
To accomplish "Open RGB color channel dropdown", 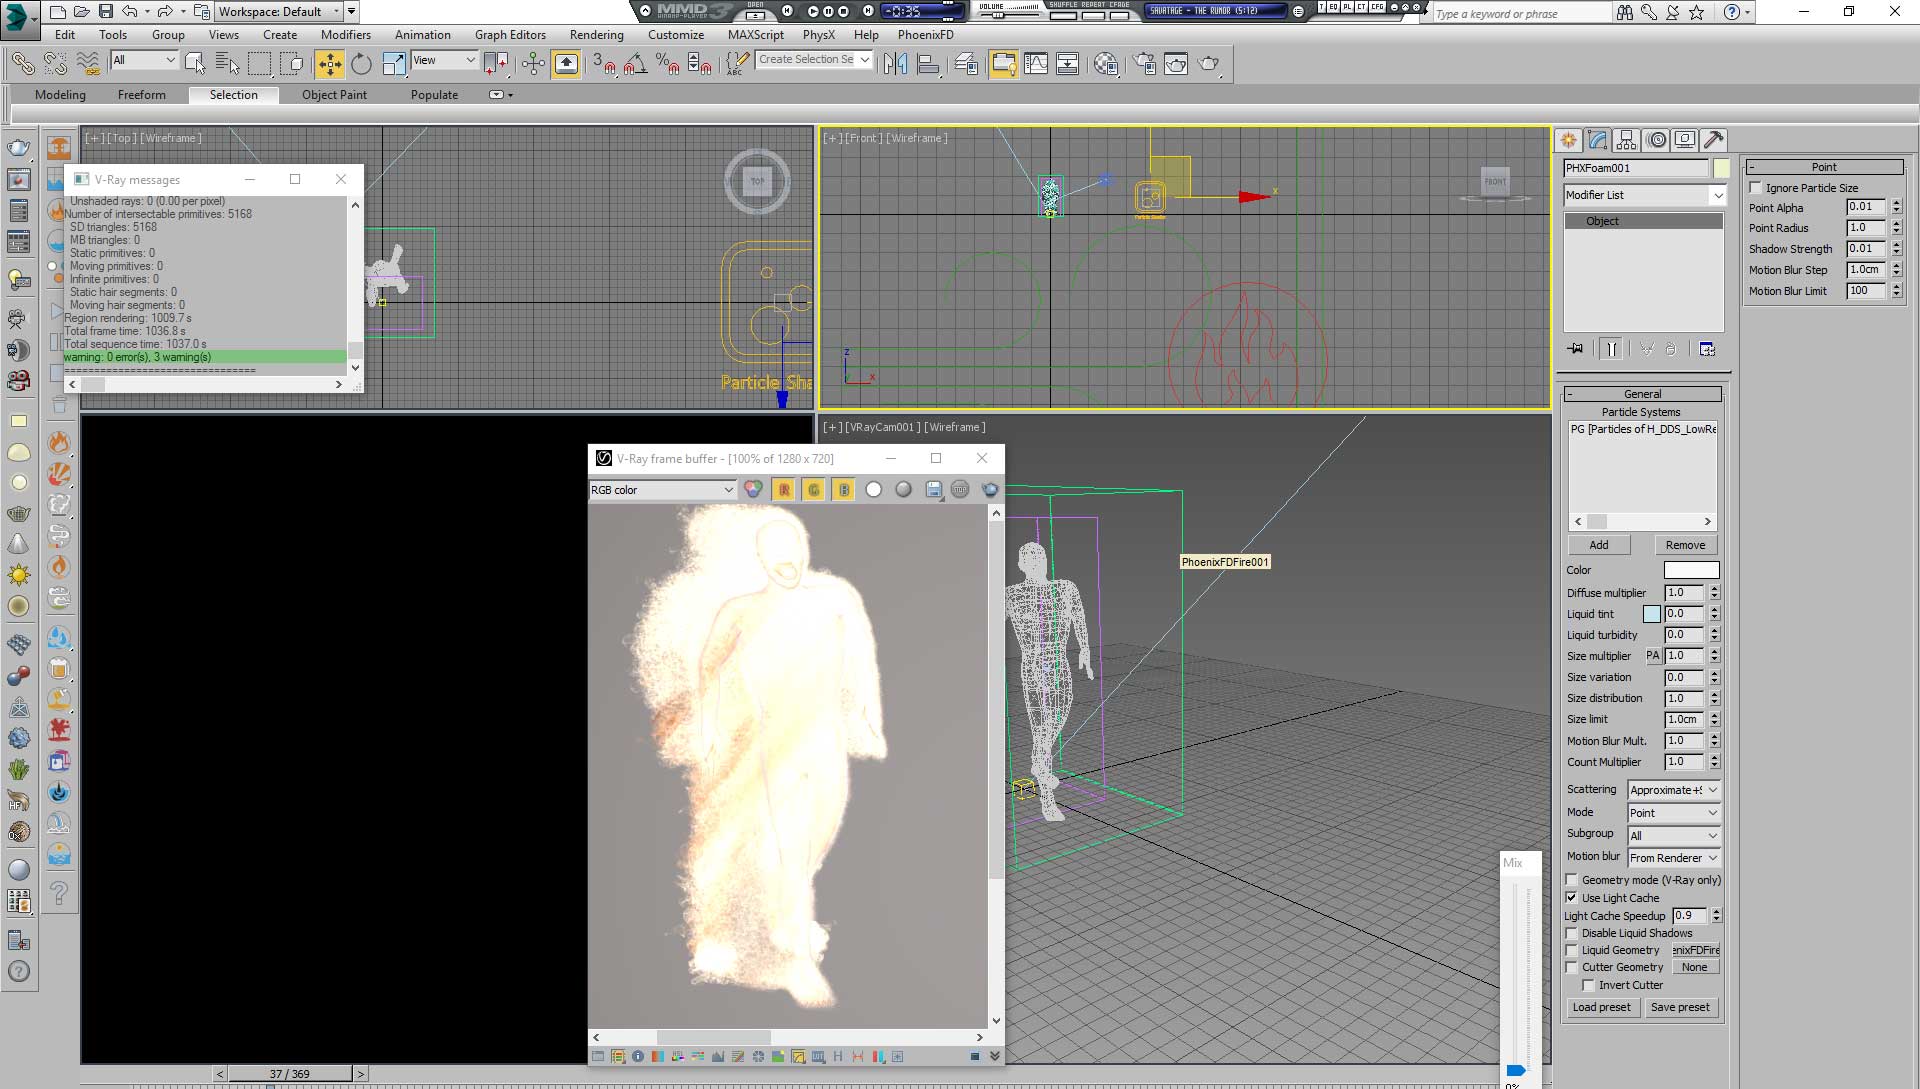I will click(x=663, y=490).
